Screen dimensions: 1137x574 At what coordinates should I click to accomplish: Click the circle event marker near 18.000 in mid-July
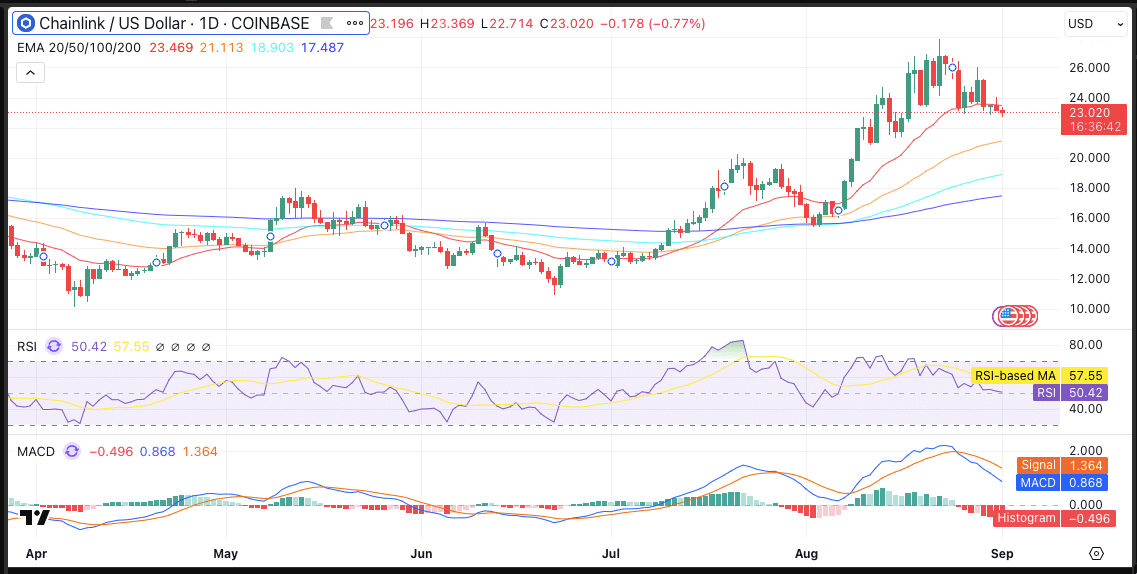(x=724, y=186)
